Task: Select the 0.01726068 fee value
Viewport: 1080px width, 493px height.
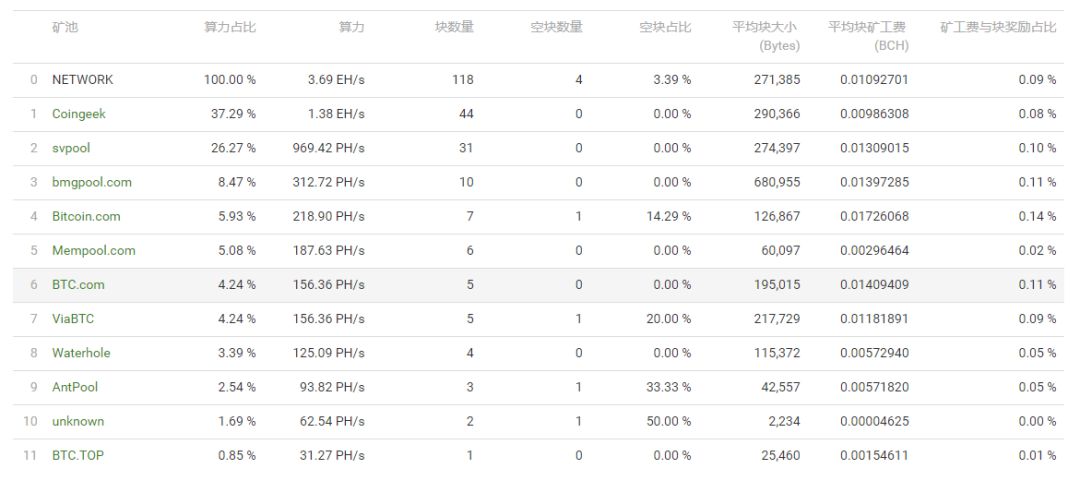Action: click(874, 216)
